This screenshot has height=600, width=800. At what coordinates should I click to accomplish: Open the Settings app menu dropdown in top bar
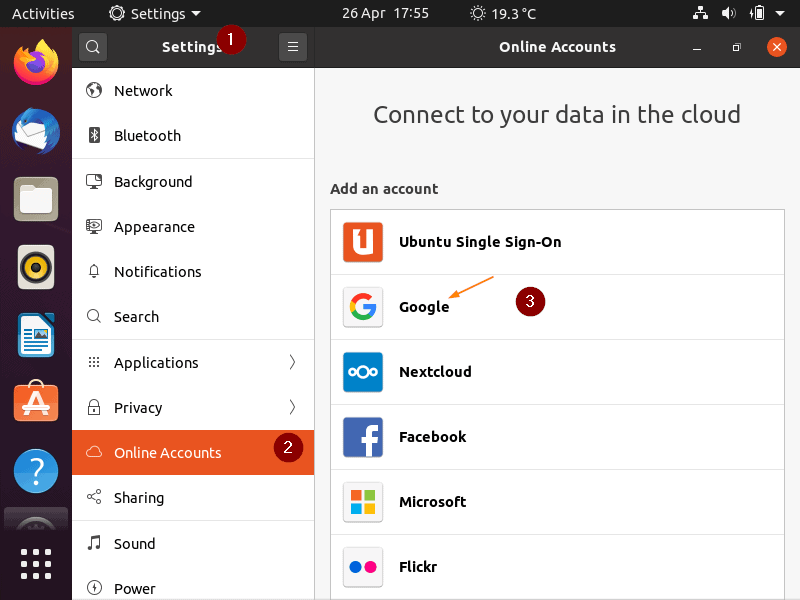(x=155, y=13)
